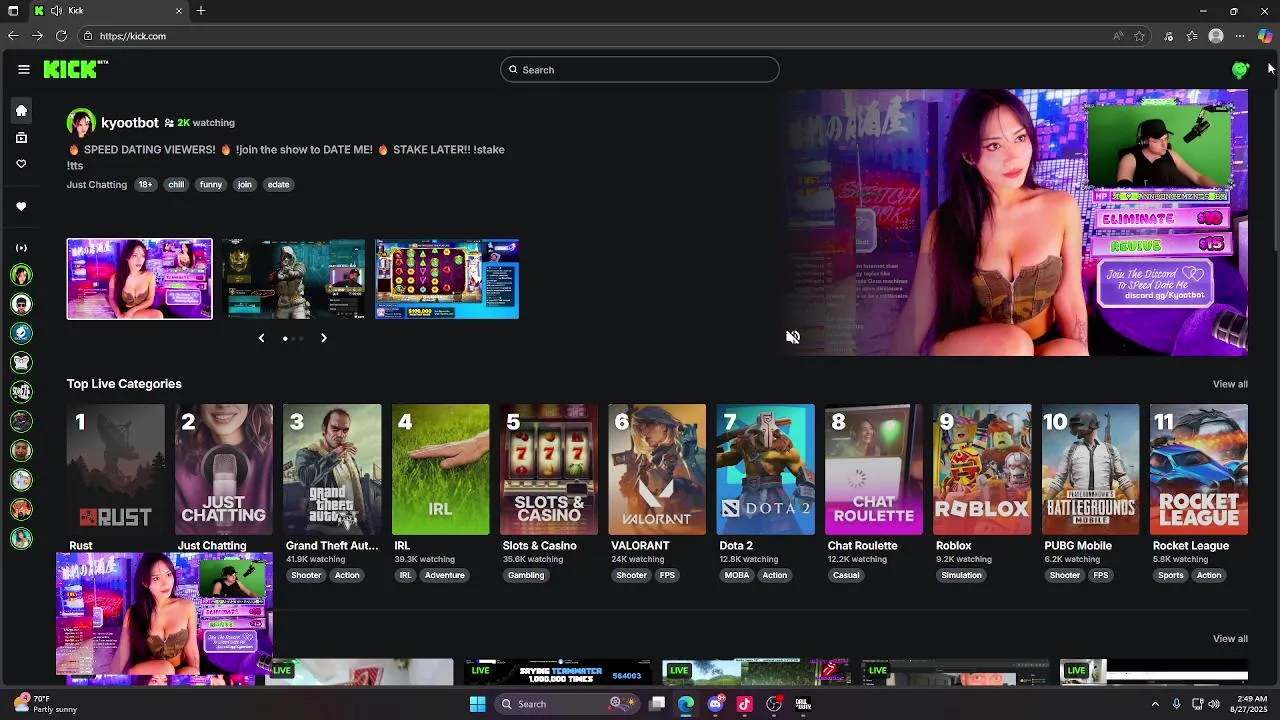Select the funny tag

coord(211,184)
